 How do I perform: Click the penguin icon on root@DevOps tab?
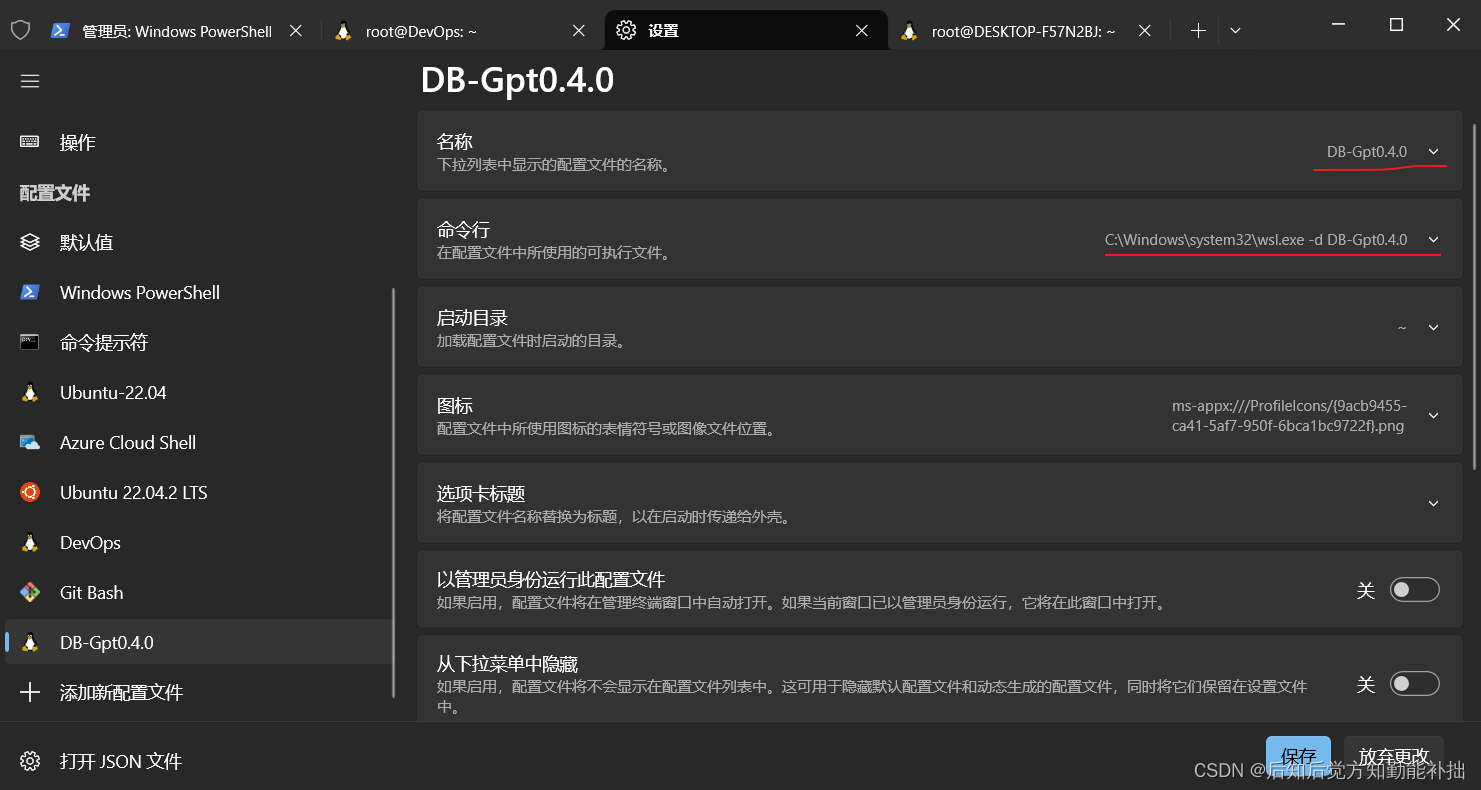tap(343, 31)
